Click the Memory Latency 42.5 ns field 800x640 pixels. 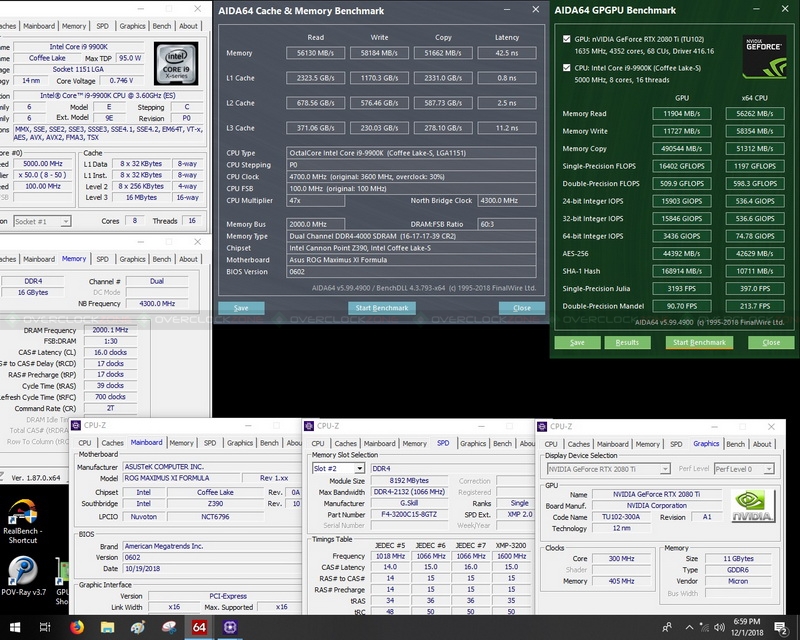point(507,53)
